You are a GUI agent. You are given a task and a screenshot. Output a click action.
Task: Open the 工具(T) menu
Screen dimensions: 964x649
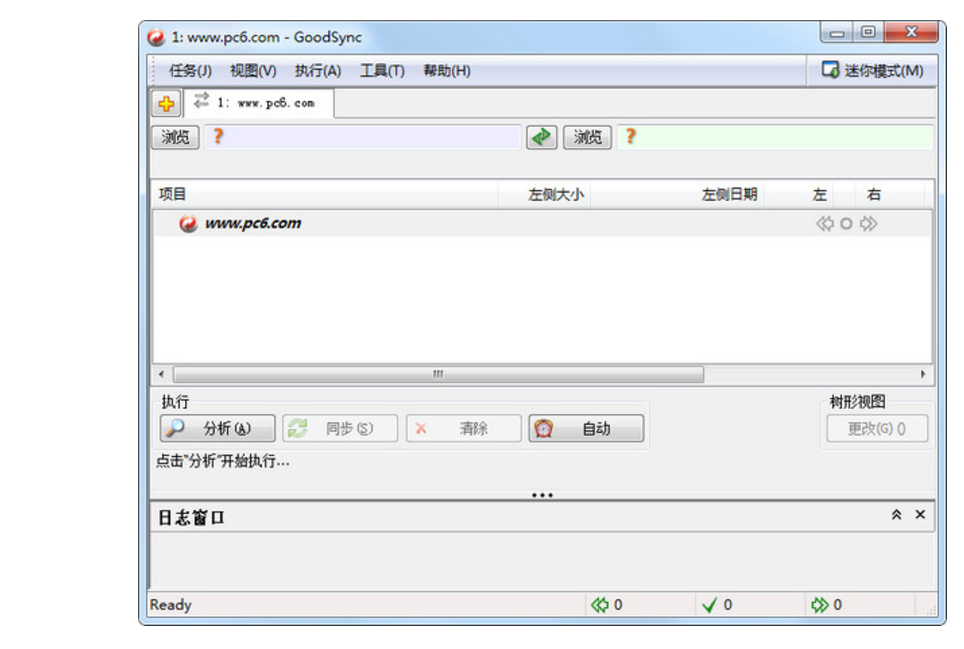pyautogui.click(x=382, y=71)
